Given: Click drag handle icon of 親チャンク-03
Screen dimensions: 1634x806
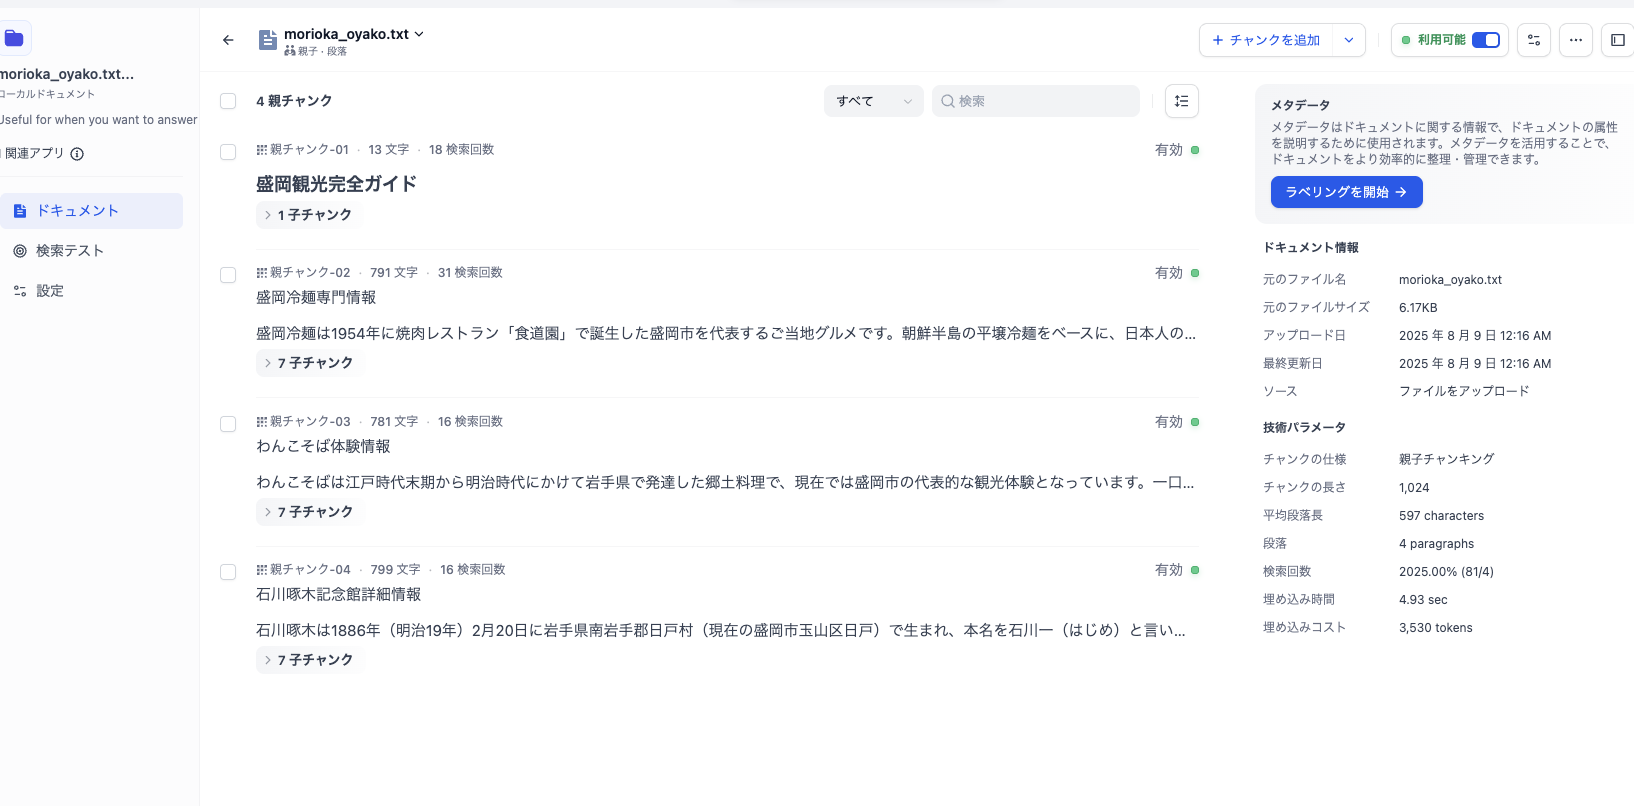Looking at the screenshot, I should 261,422.
